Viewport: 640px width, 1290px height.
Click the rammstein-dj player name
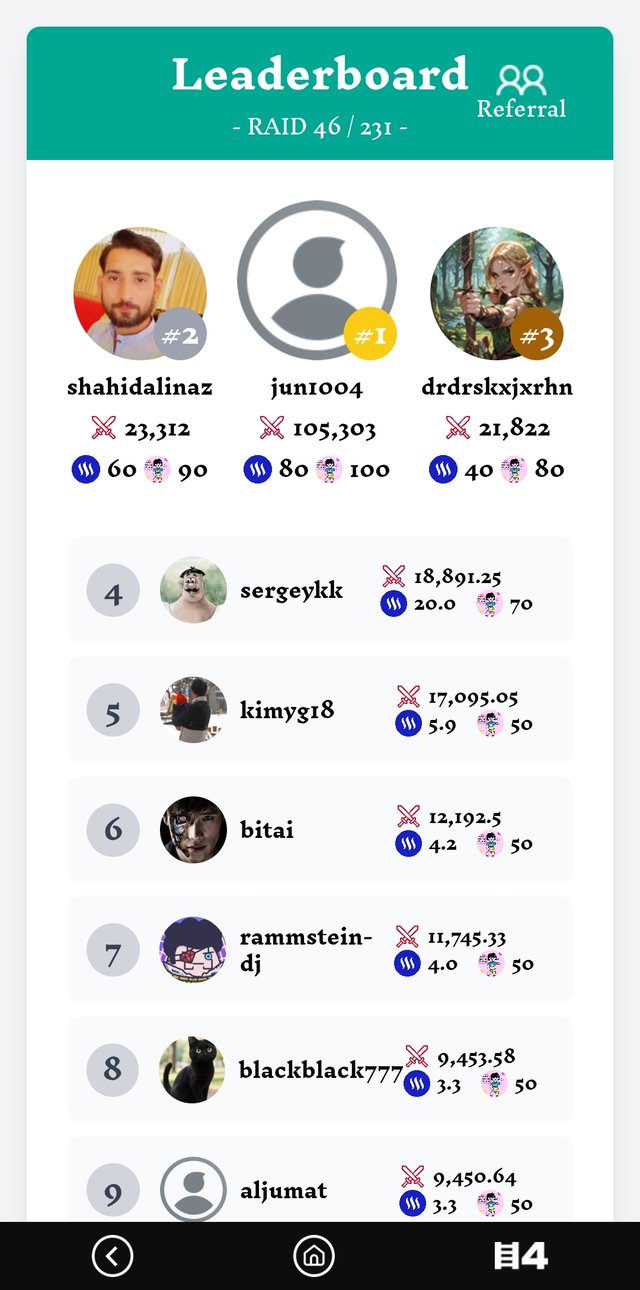click(305, 950)
